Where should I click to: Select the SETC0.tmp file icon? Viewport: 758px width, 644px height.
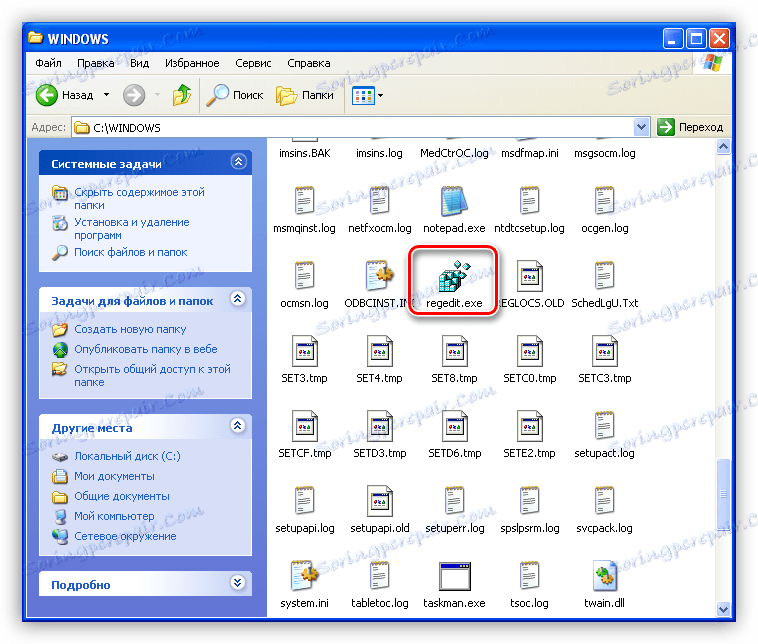point(529,351)
